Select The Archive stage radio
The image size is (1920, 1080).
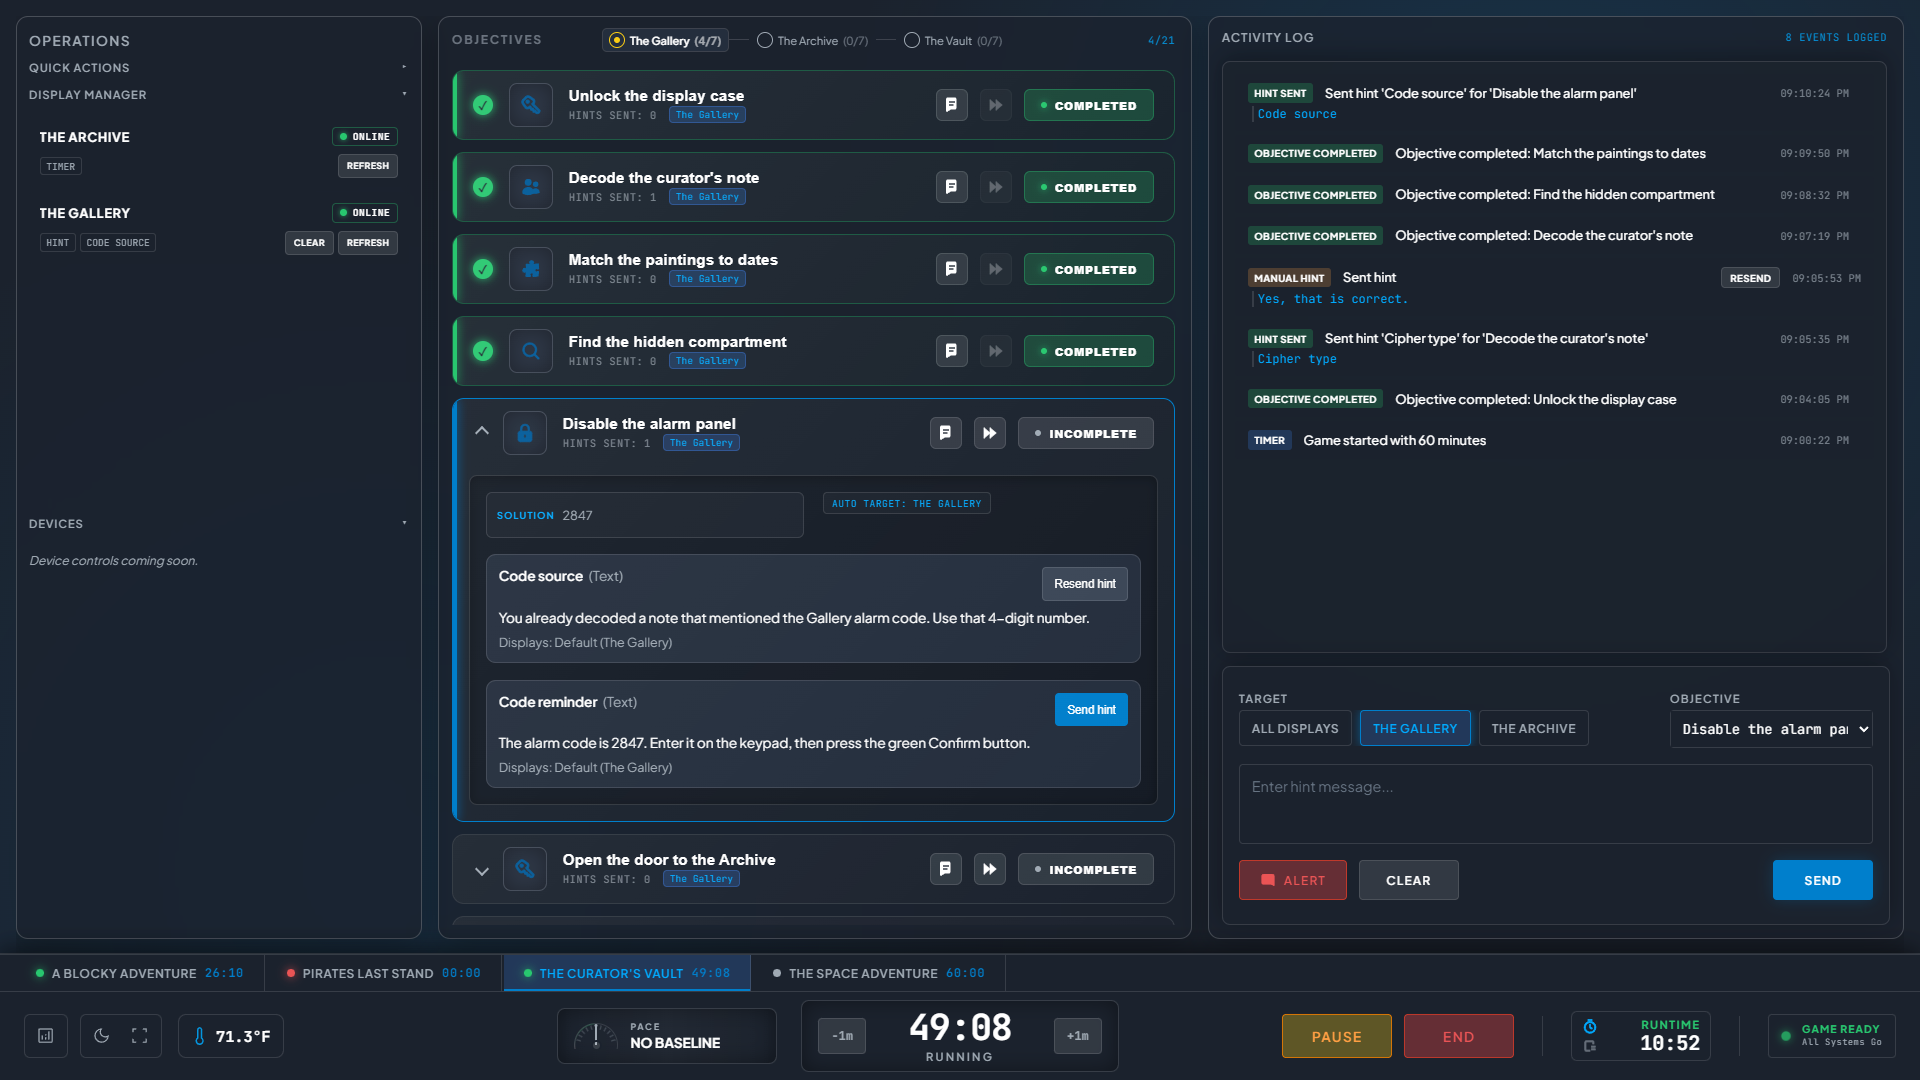[765, 41]
